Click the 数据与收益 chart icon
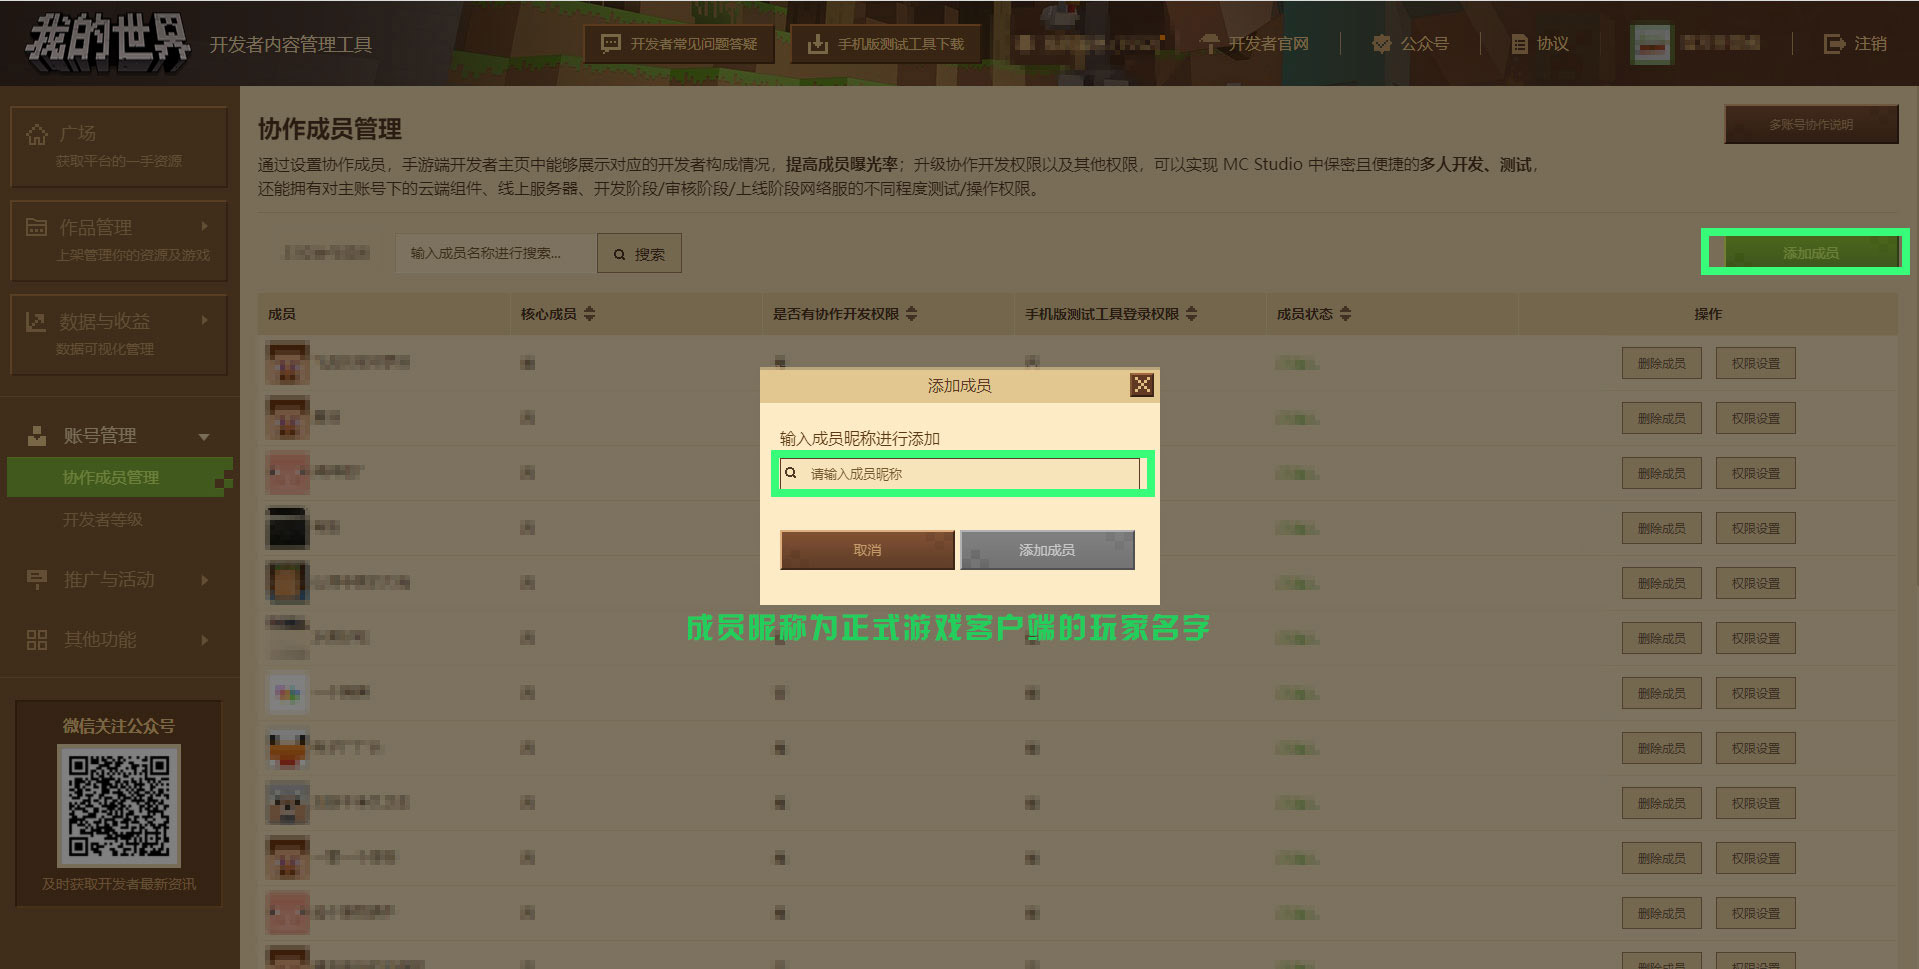1919x969 pixels. click(36, 322)
